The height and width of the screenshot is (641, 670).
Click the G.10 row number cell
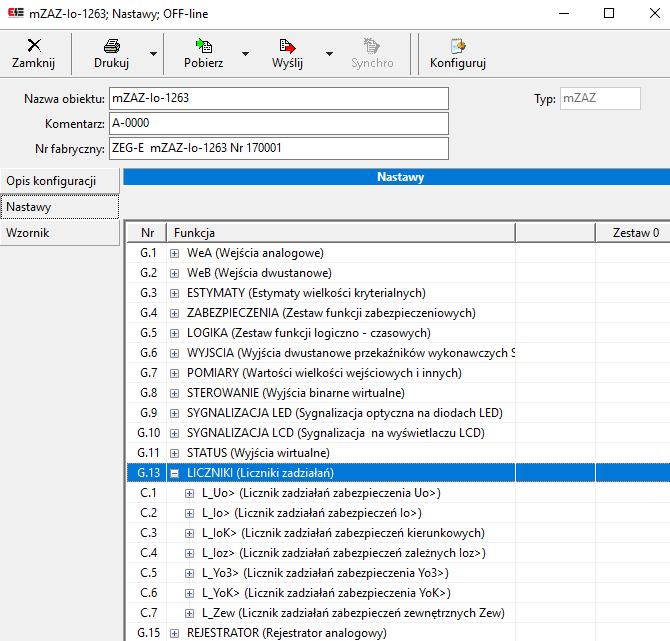point(148,433)
